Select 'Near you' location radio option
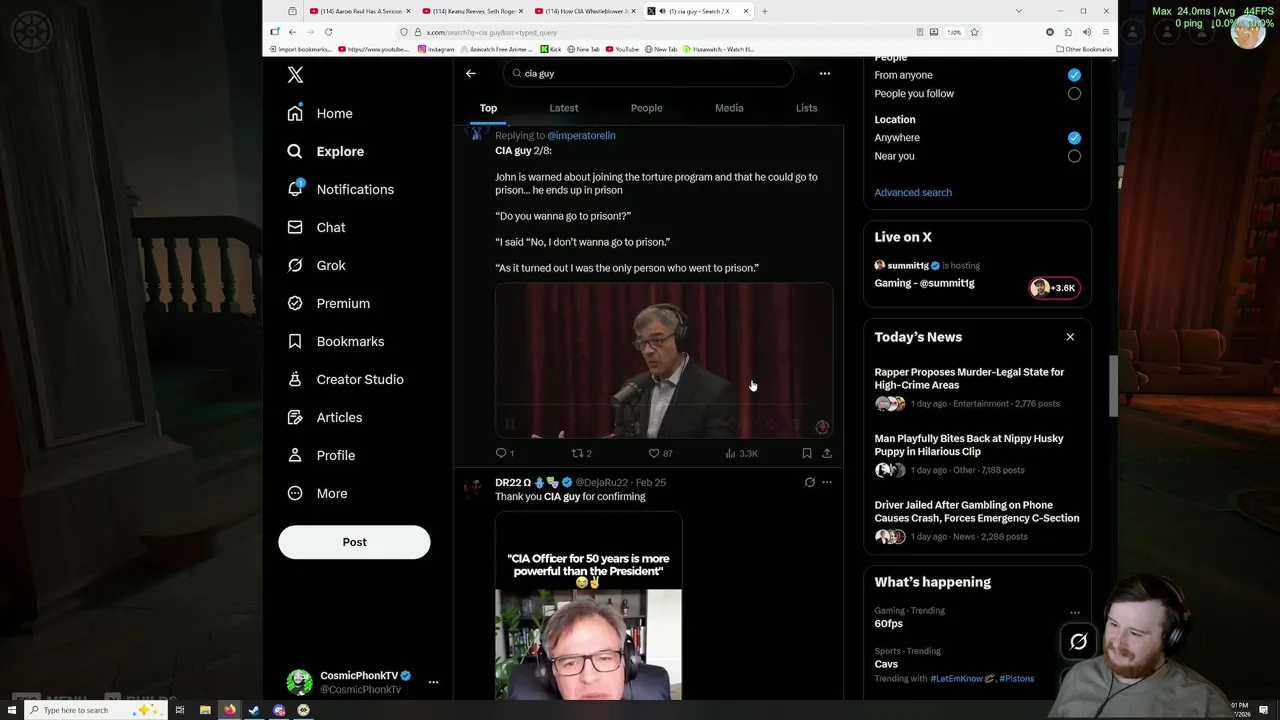 (1074, 156)
